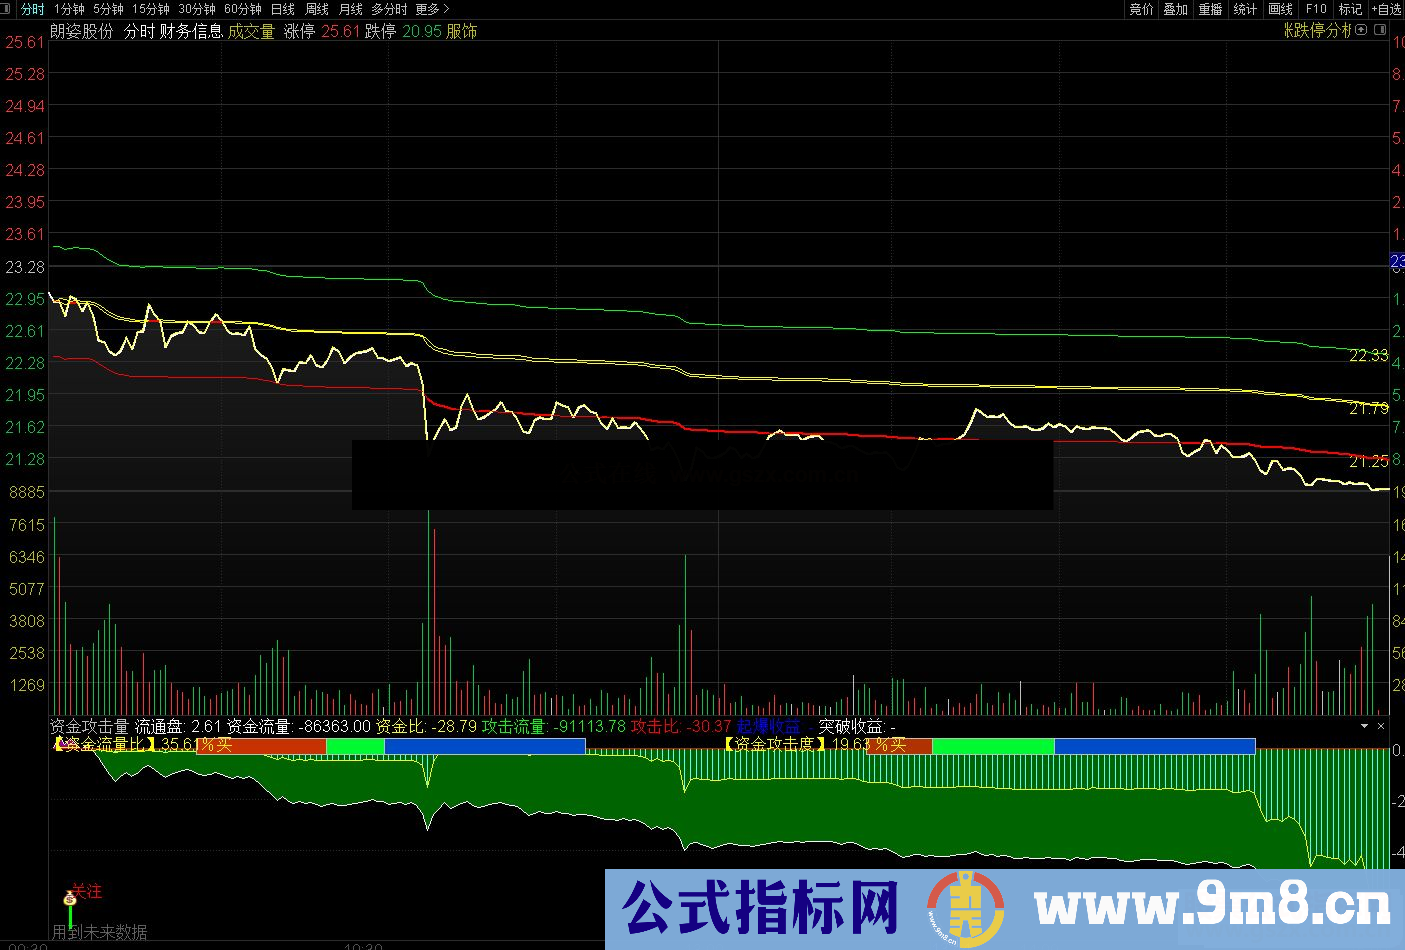
Task: Close the 资金攻击量 indicator panel
Action: pos(1381,726)
